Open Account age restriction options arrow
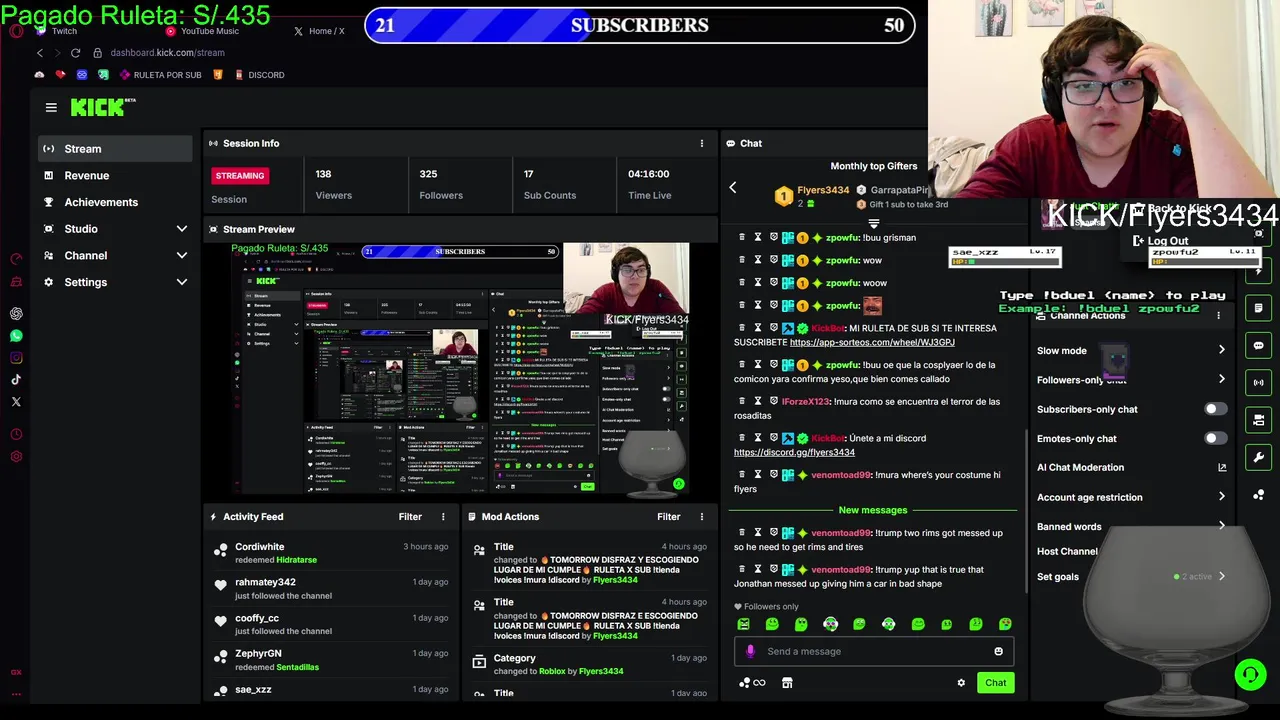This screenshot has width=1280, height=720. [x=1221, y=497]
